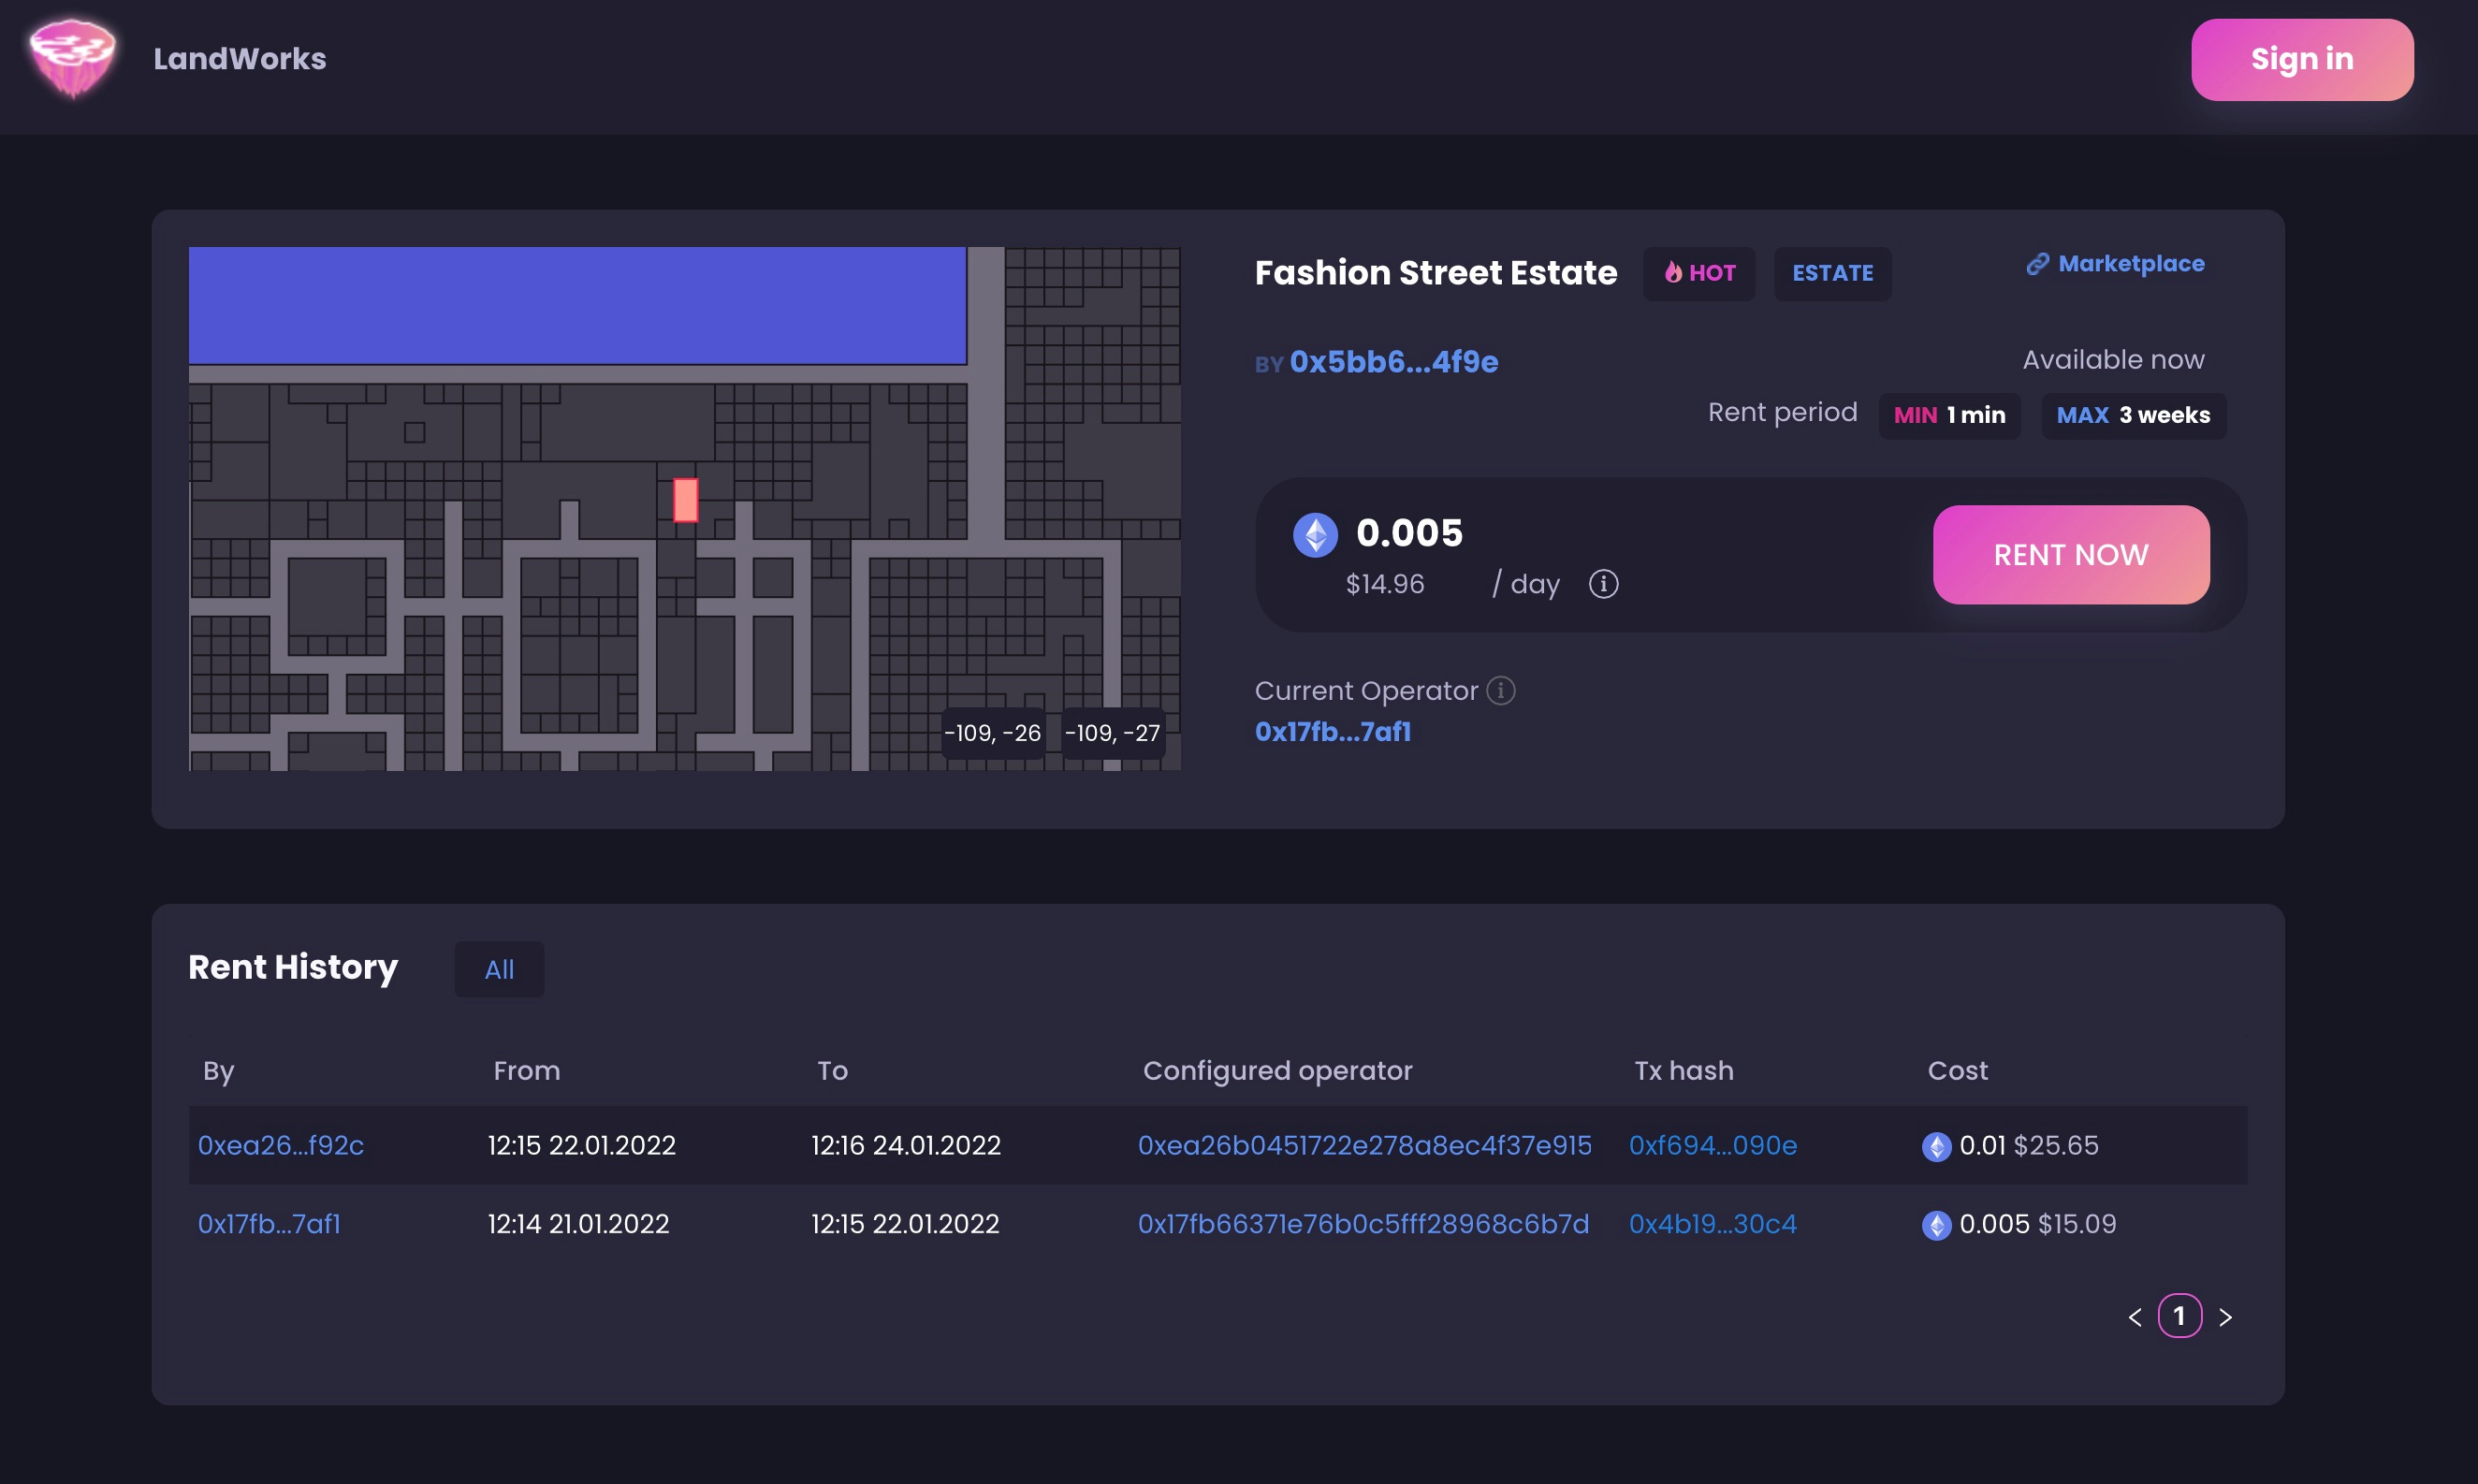The image size is (2478, 1484).
Task: Open renter address 0xea26...f92c
Action: click(281, 1145)
